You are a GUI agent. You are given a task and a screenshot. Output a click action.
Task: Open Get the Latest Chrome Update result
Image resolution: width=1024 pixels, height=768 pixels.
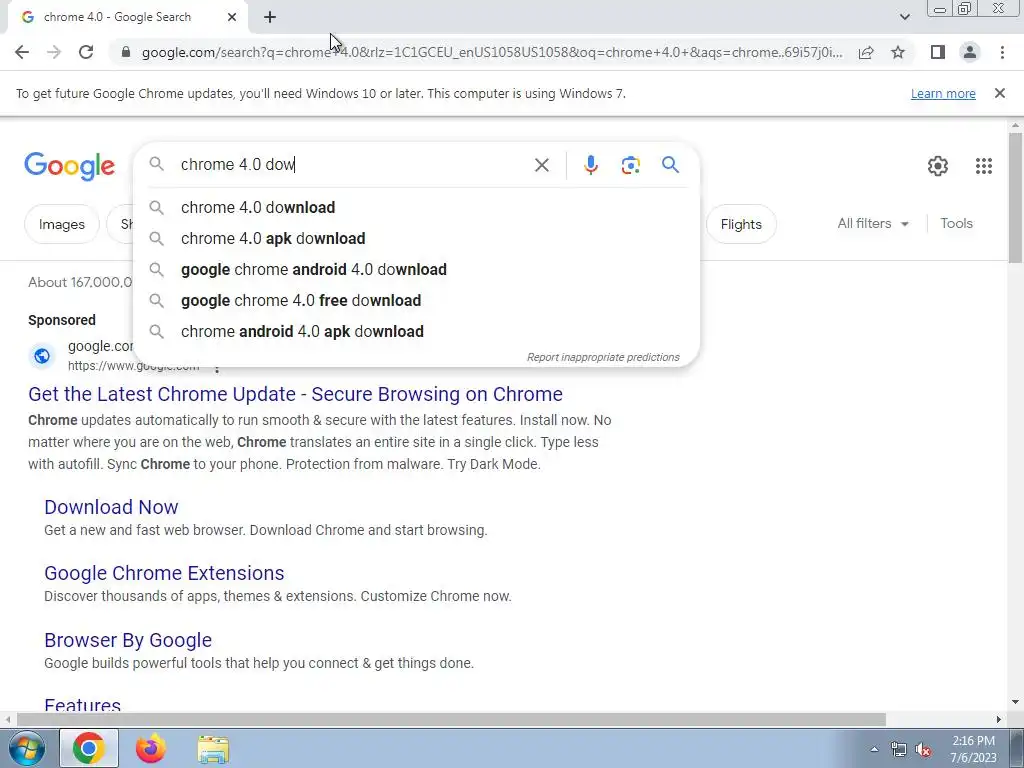[x=295, y=394]
